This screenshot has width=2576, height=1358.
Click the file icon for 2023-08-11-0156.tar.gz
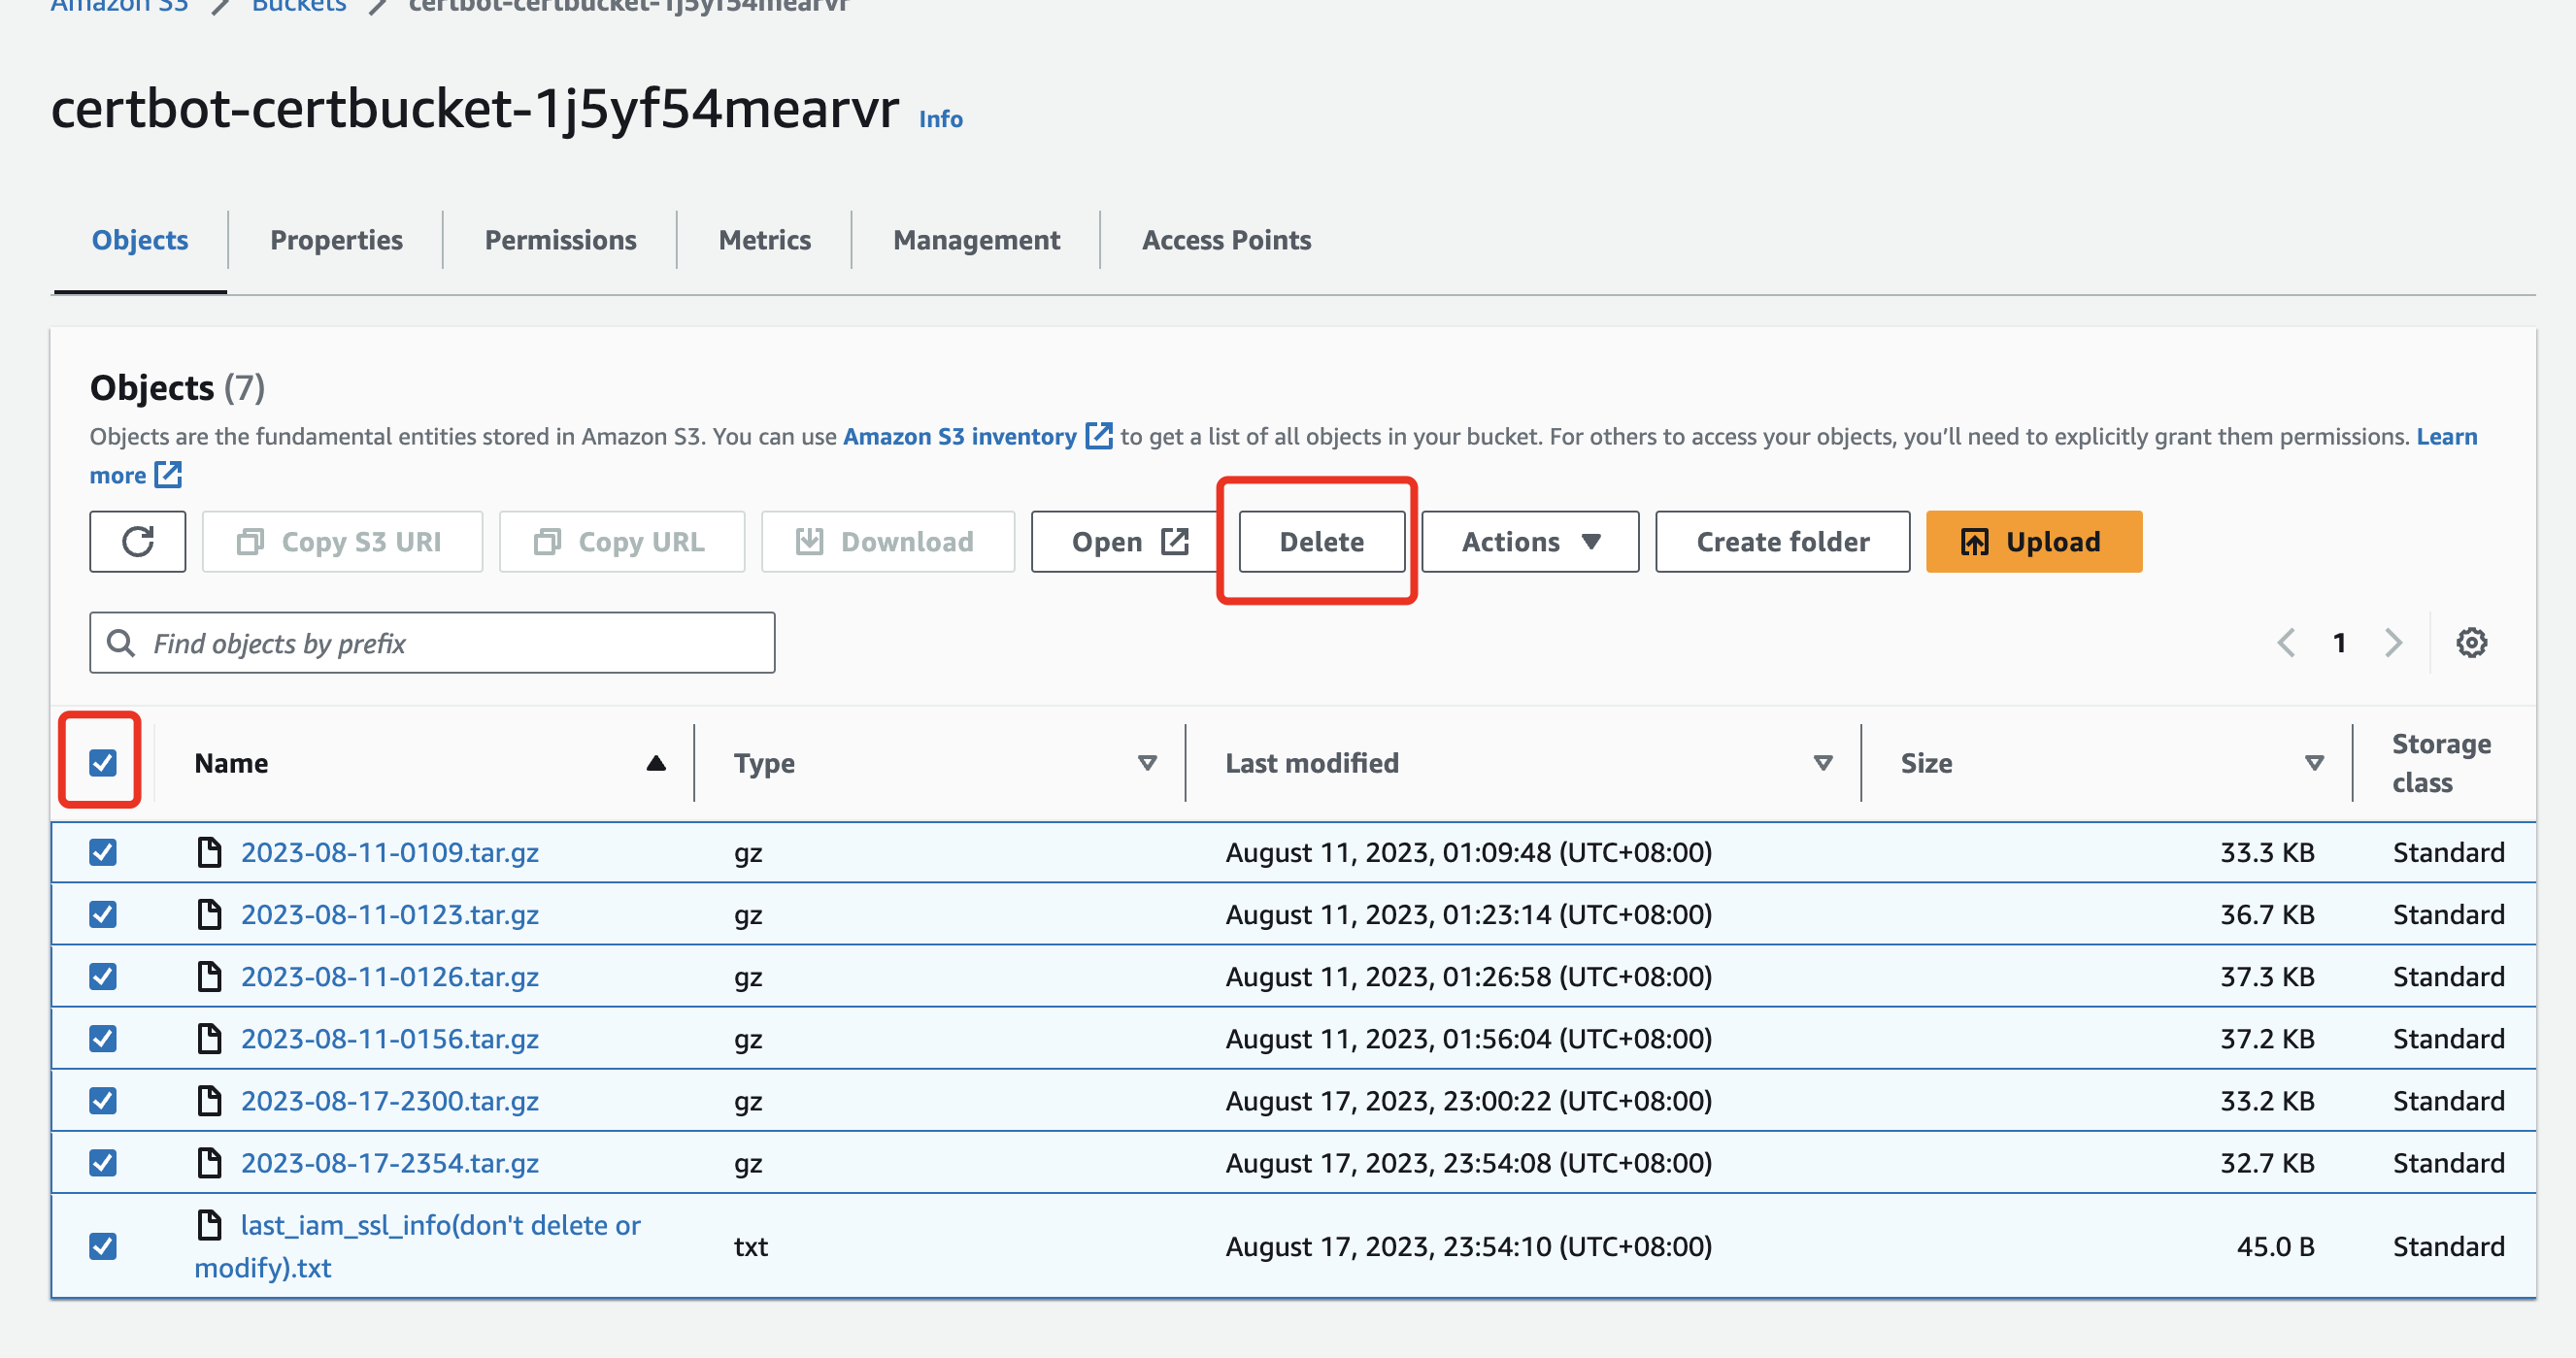click(209, 1038)
